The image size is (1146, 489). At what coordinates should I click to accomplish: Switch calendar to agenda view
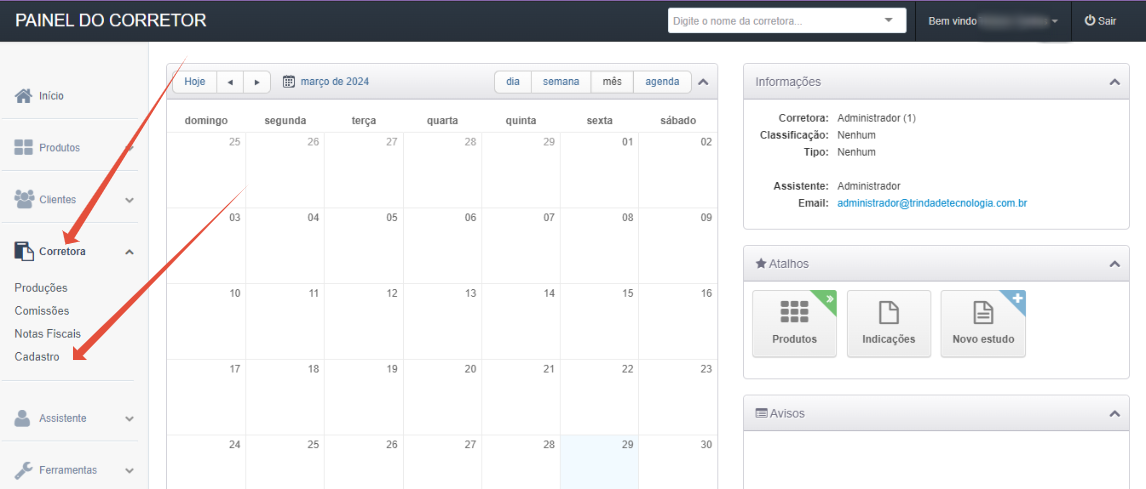pyautogui.click(x=662, y=82)
